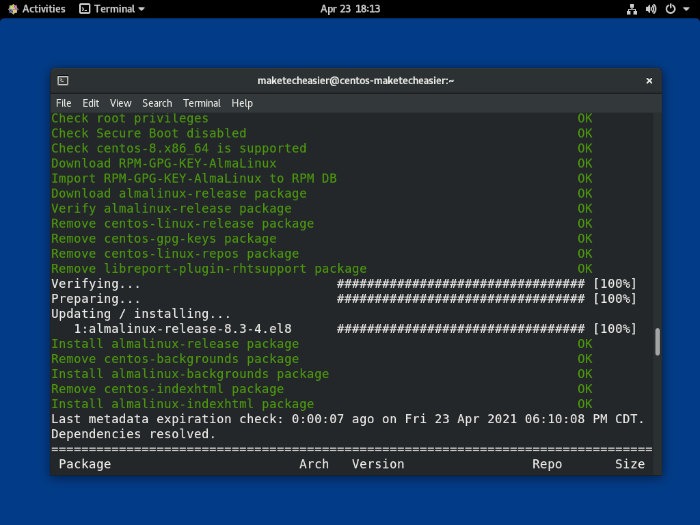Click OK status for 'Install almalinux-indexhtml package'
This screenshot has width=700, height=525.
[585, 404]
